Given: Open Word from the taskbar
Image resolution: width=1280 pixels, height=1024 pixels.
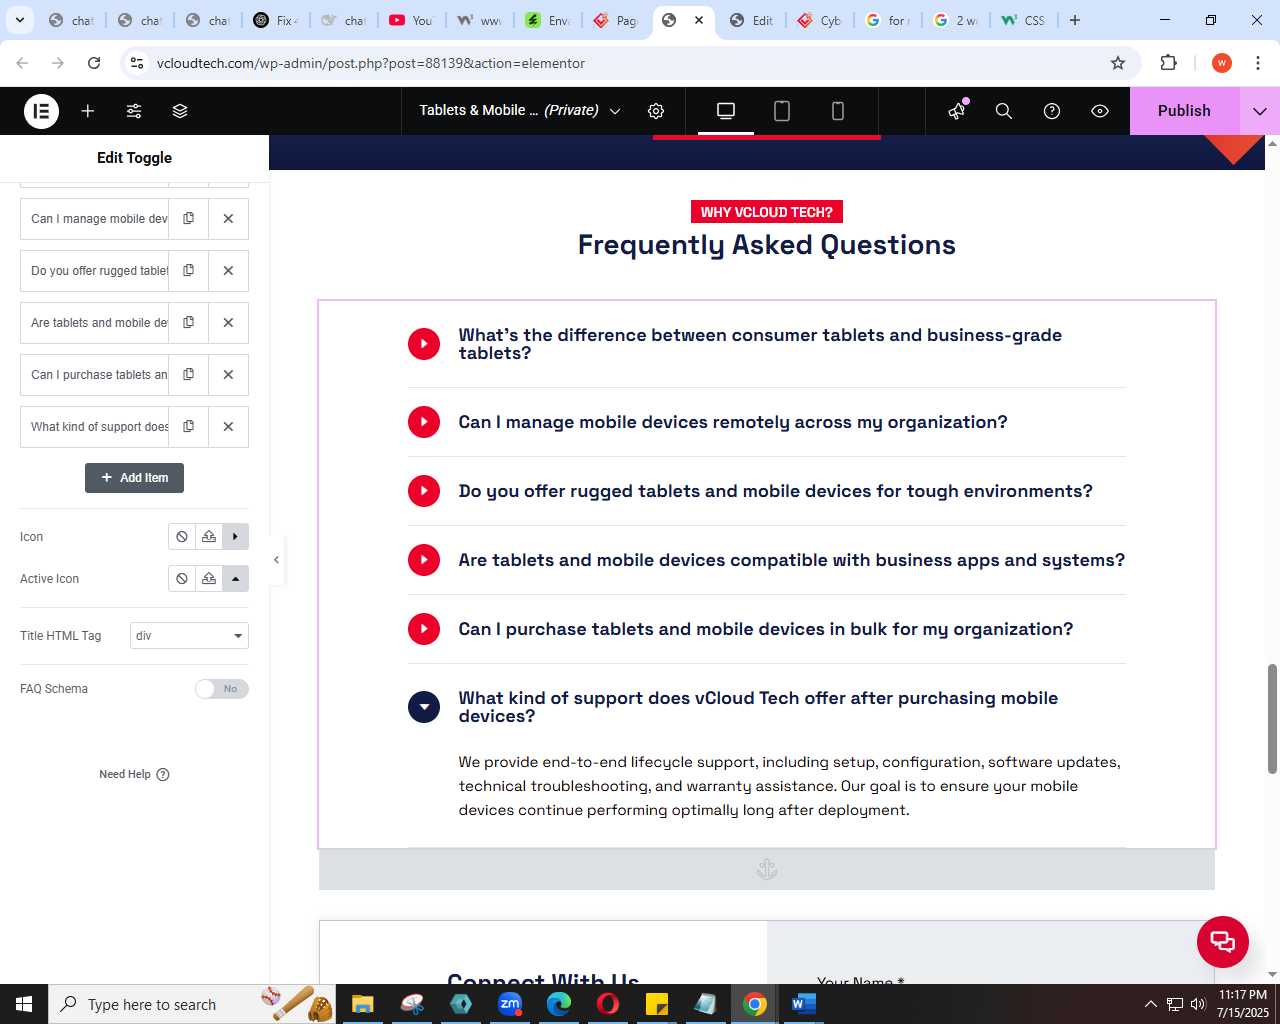Looking at the screenshot, I should [x=803, y=1004].
